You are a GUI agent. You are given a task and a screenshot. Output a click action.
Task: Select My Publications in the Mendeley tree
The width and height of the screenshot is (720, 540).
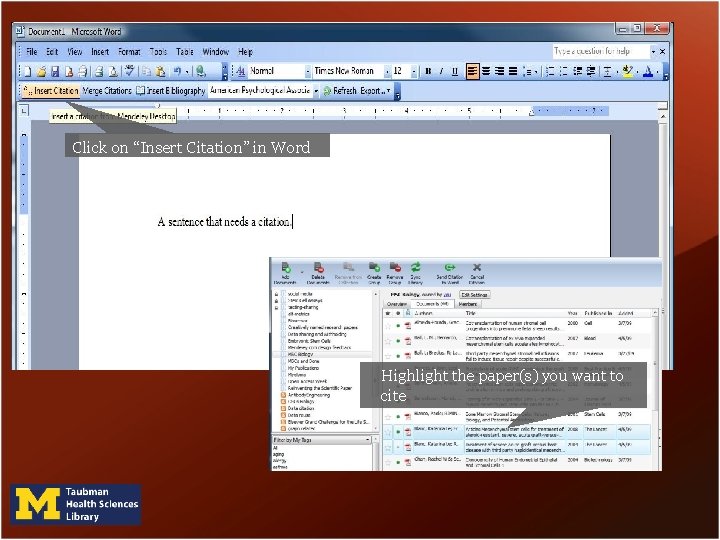click(303, 368)
